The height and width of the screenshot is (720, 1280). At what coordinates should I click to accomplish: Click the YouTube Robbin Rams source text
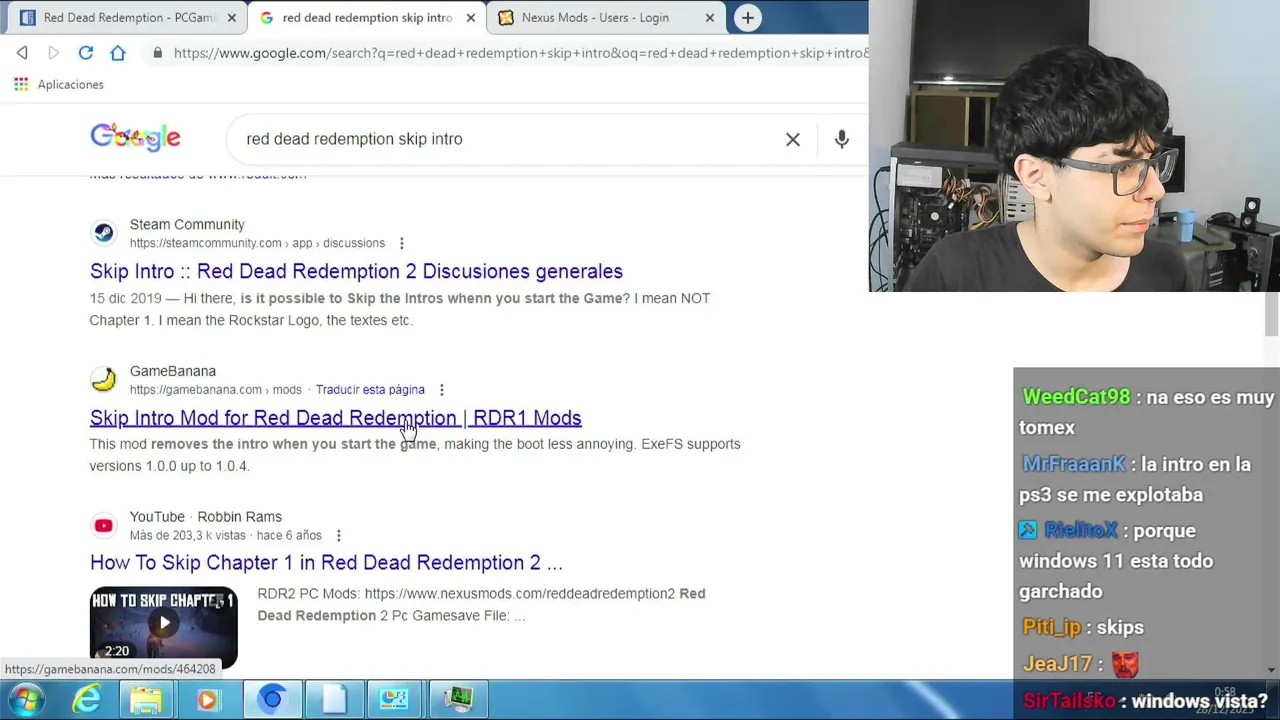pyautogui.click(x=206, y=516)
